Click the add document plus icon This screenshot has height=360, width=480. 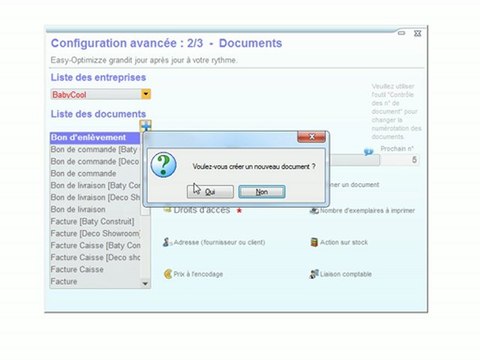coord(146,126)
